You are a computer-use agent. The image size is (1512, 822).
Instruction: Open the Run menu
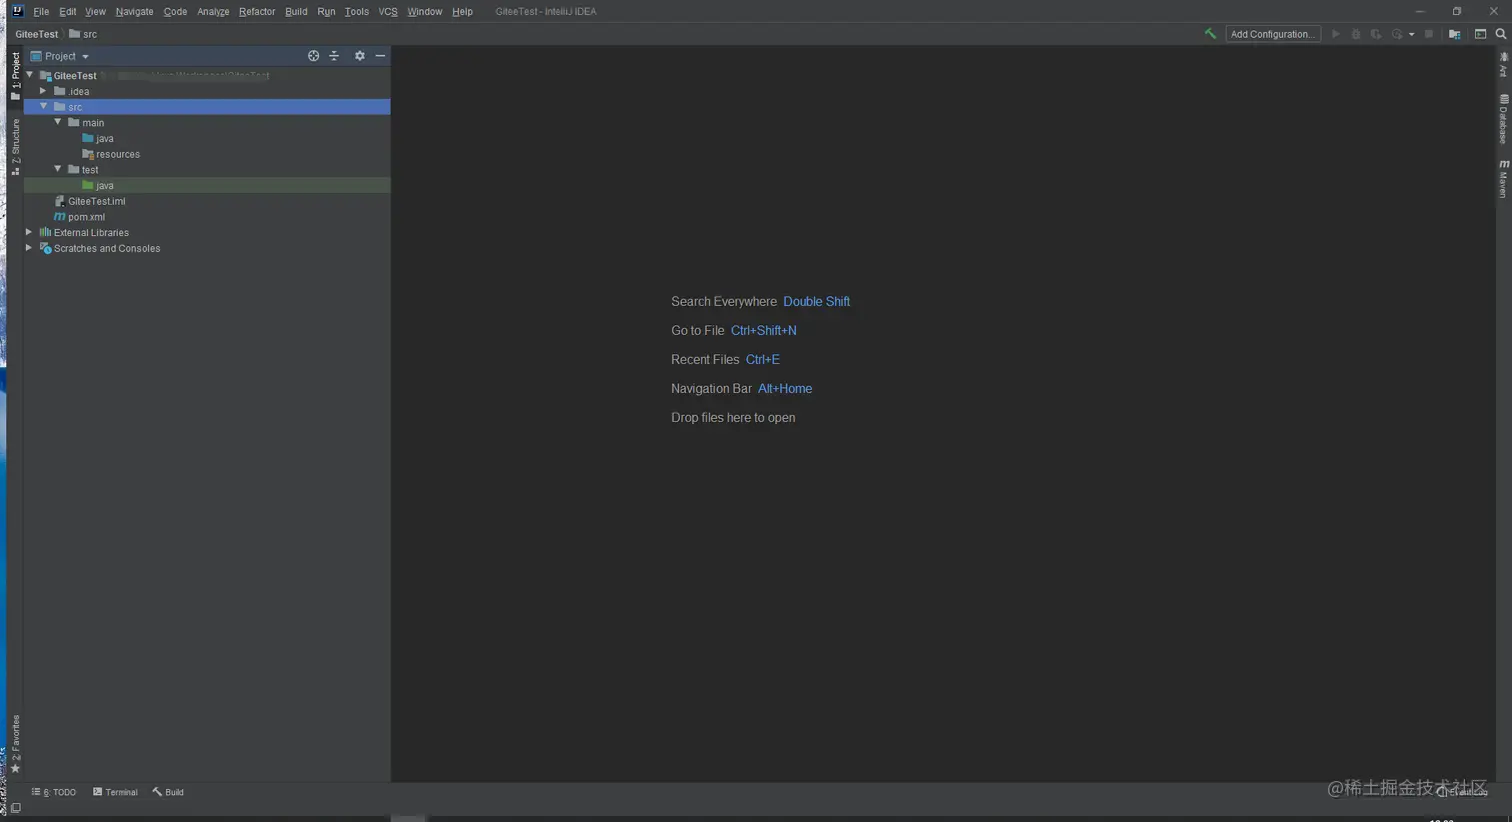pos(326,12)
